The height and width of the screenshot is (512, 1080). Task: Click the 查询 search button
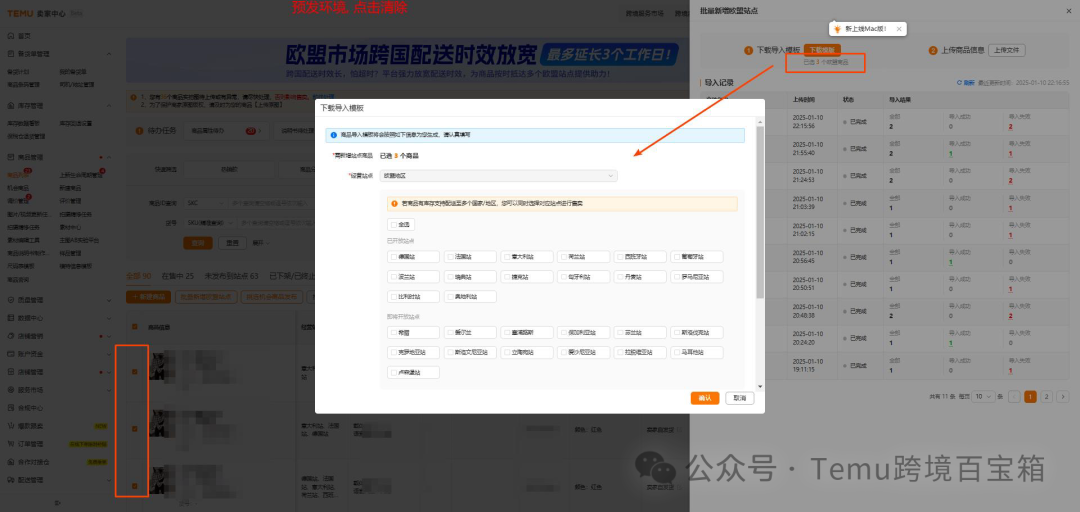click(198, 243)
